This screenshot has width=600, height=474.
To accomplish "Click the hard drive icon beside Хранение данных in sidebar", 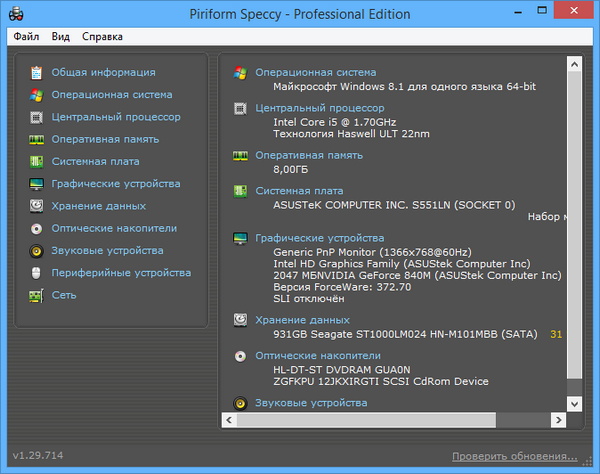I will pyautogui.click(x=36, y=206).
